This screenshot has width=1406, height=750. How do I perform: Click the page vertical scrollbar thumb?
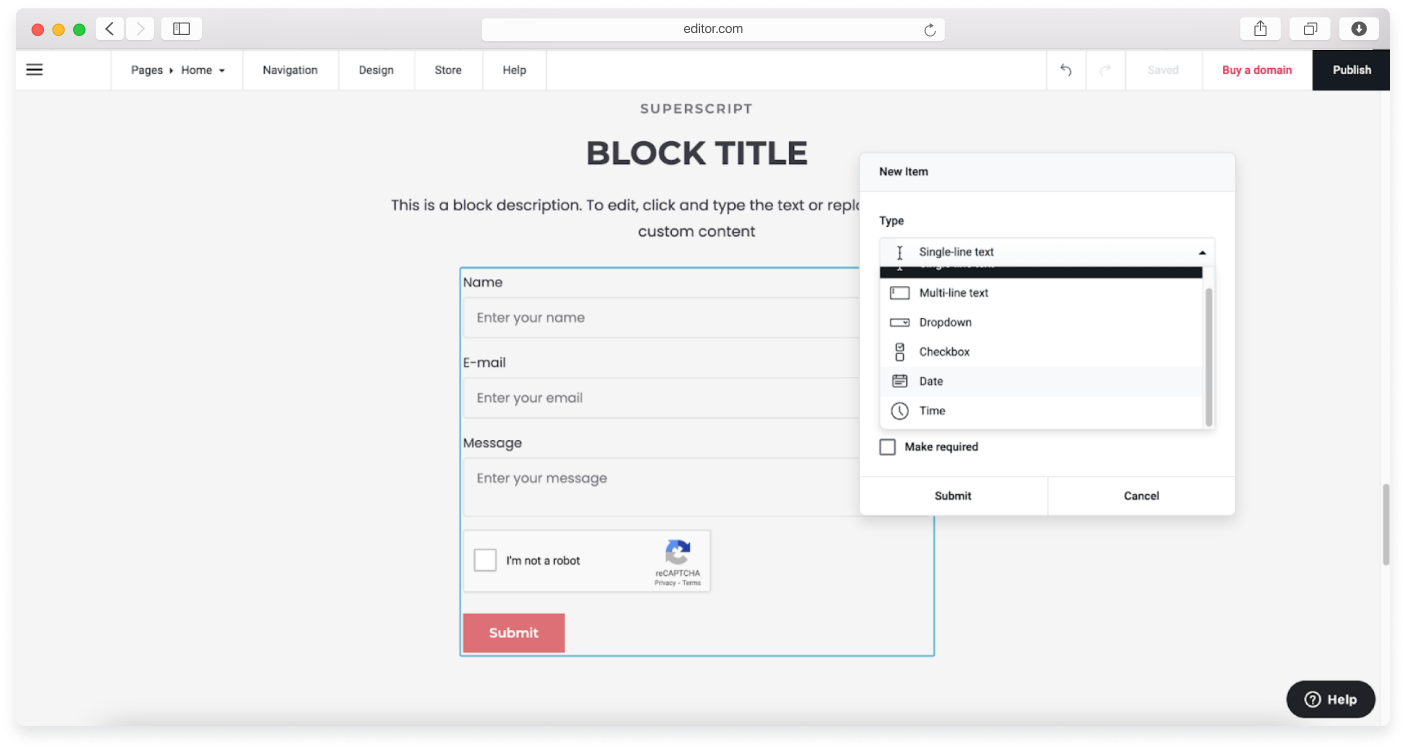[1386, 525]
